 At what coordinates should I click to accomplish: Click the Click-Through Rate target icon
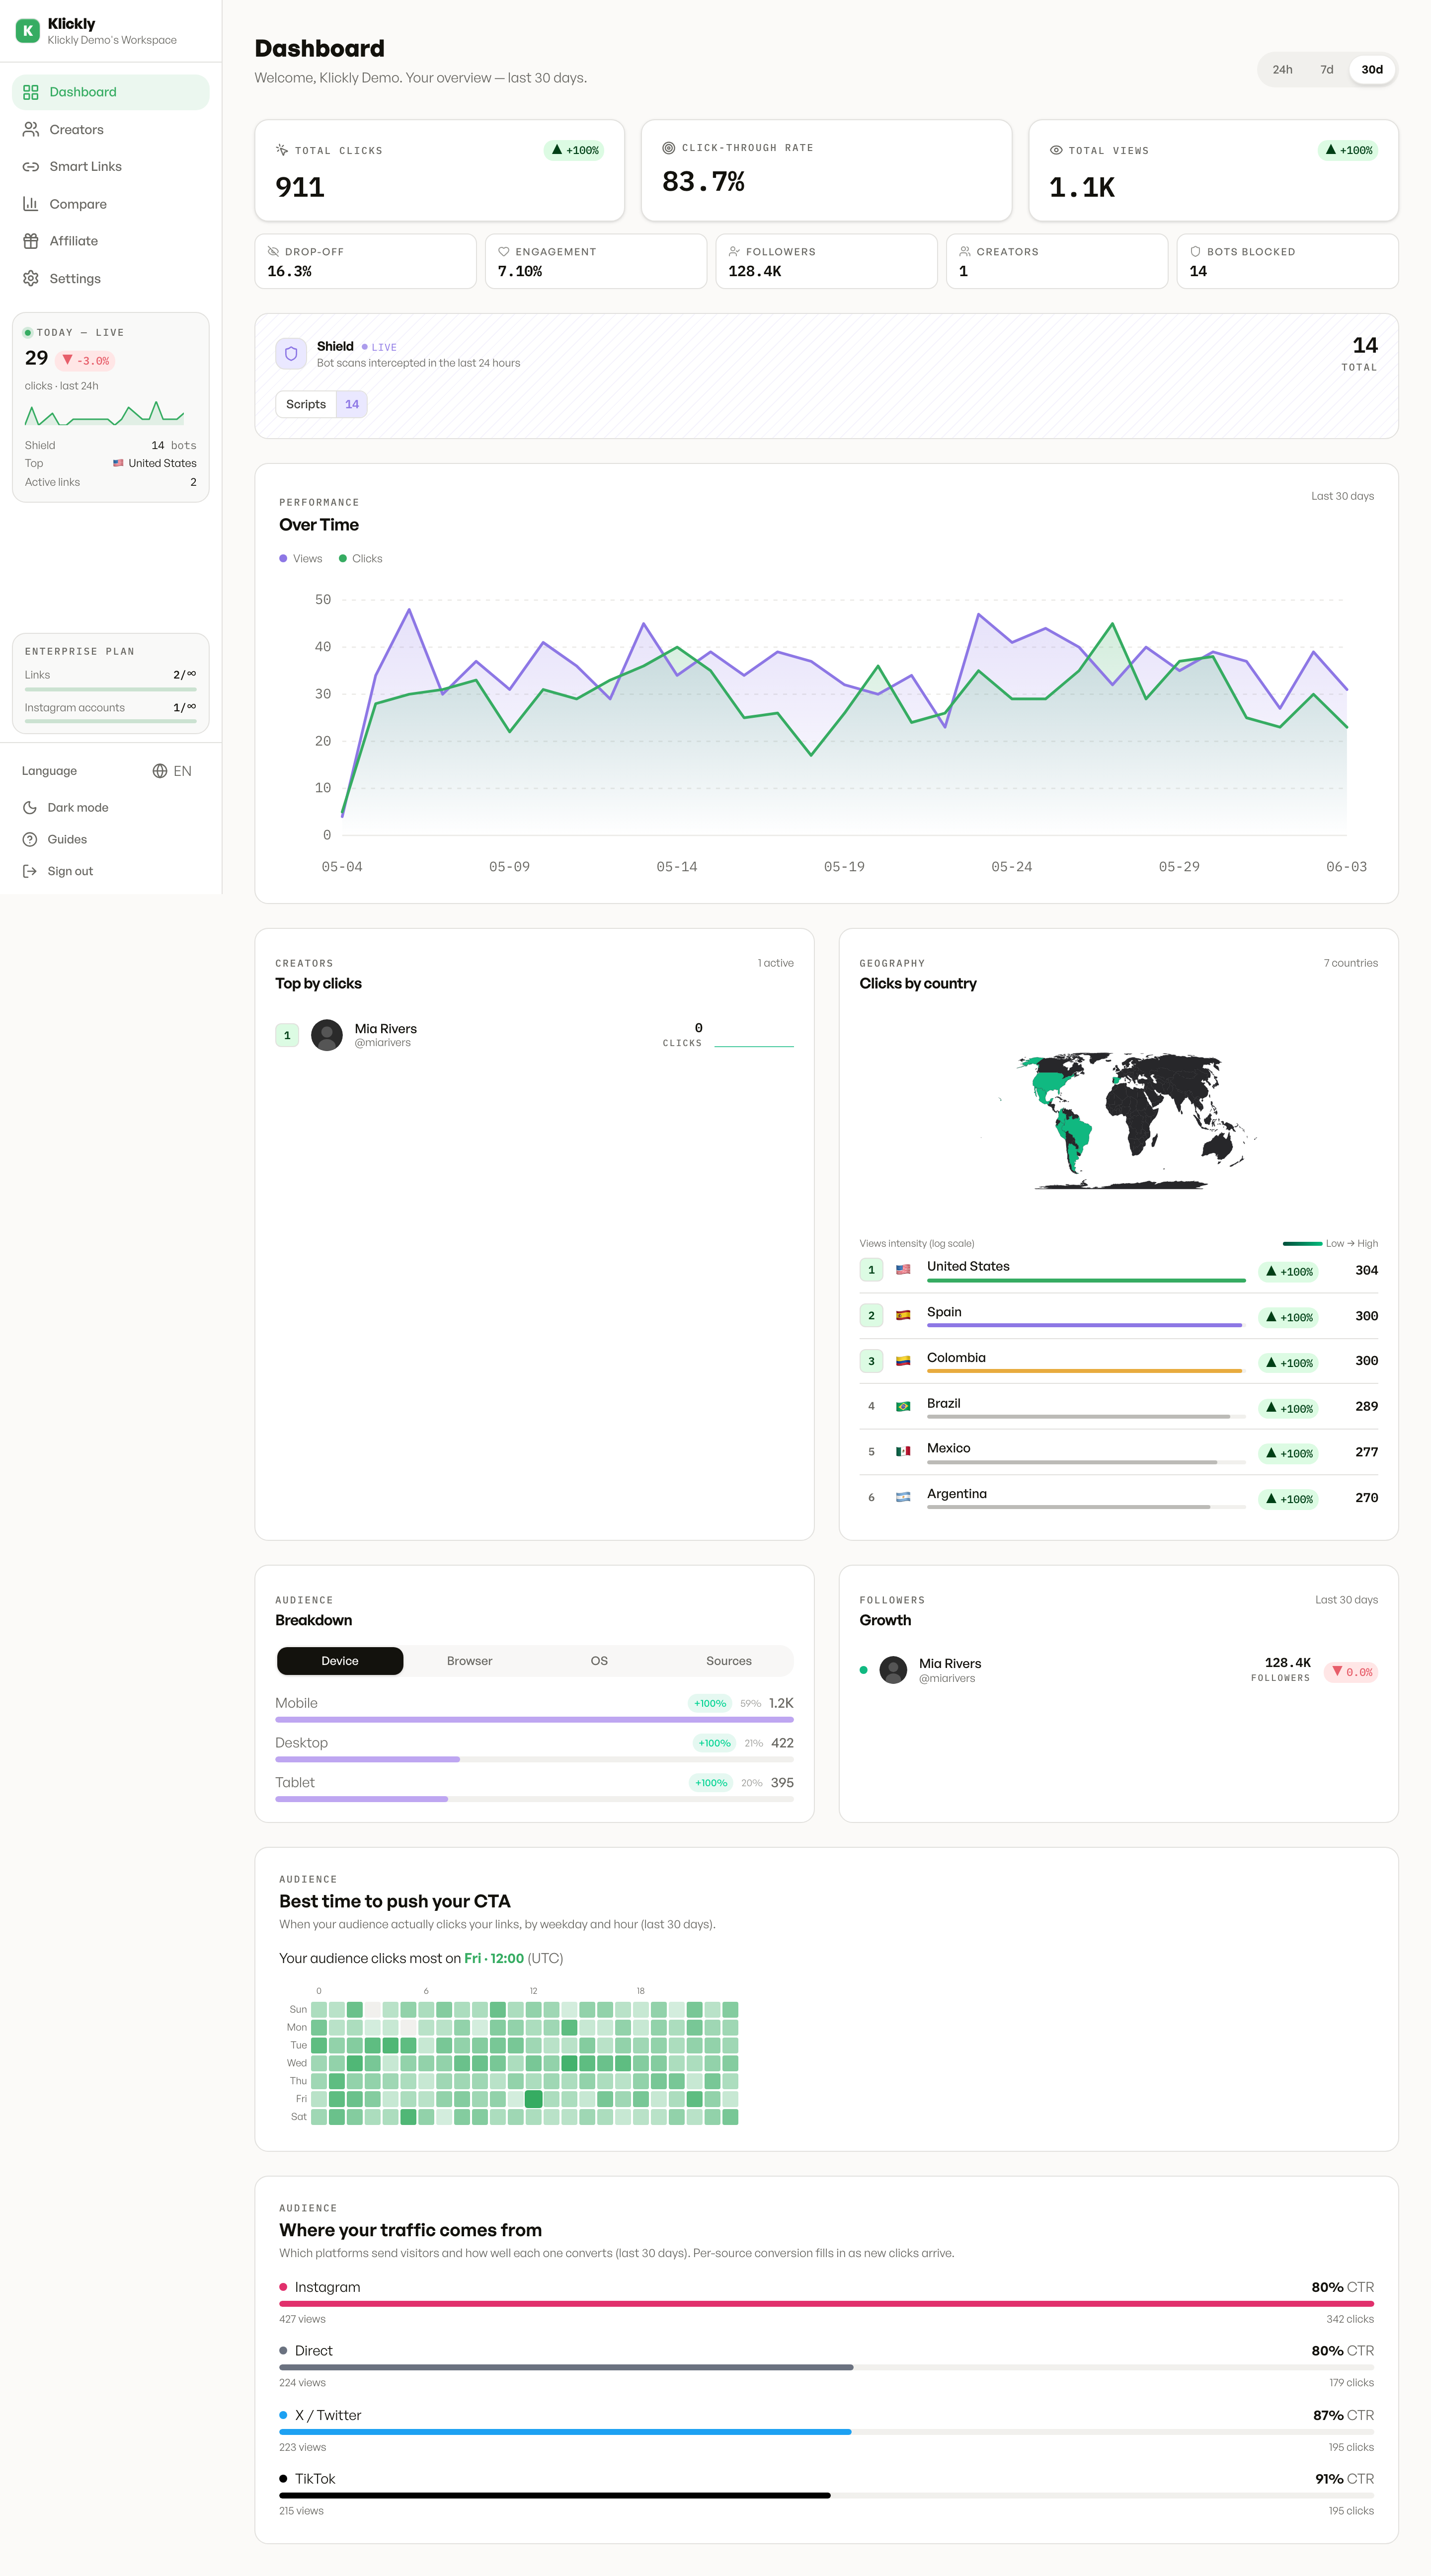tap(669, 148)
